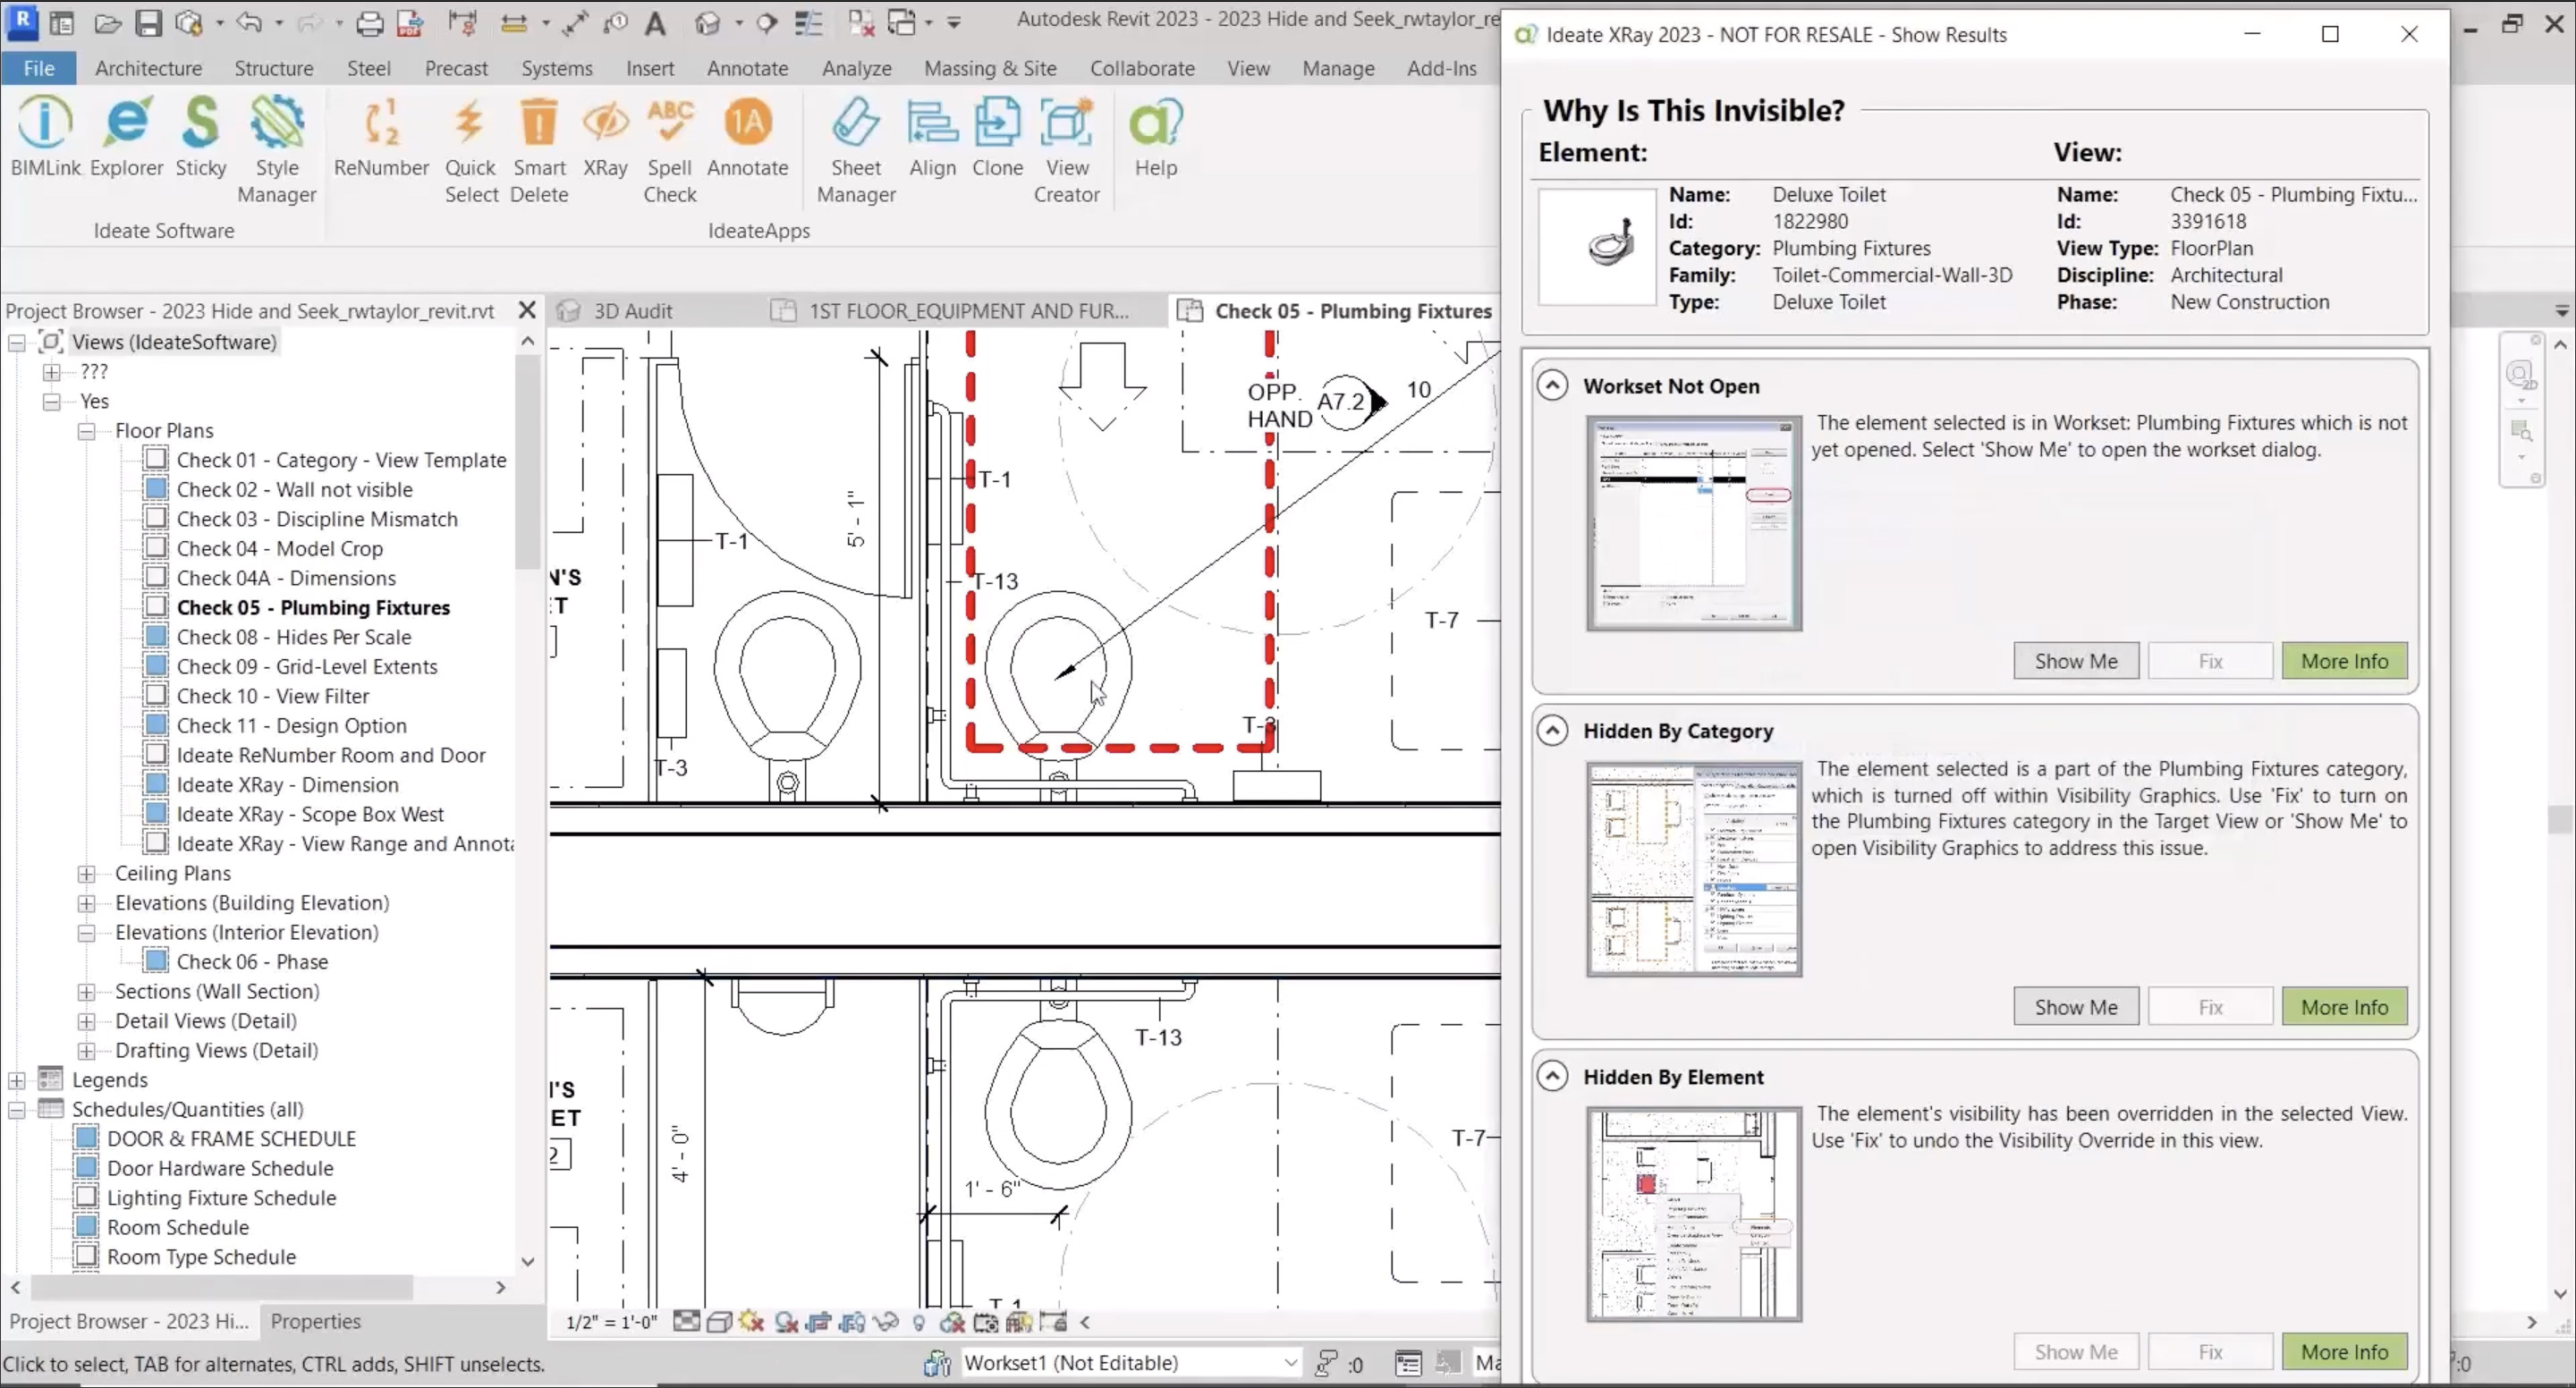Click the Project Browser horizontal scrollbar
This screenshot has height=1388, width=2576.
coord(222,1287)
